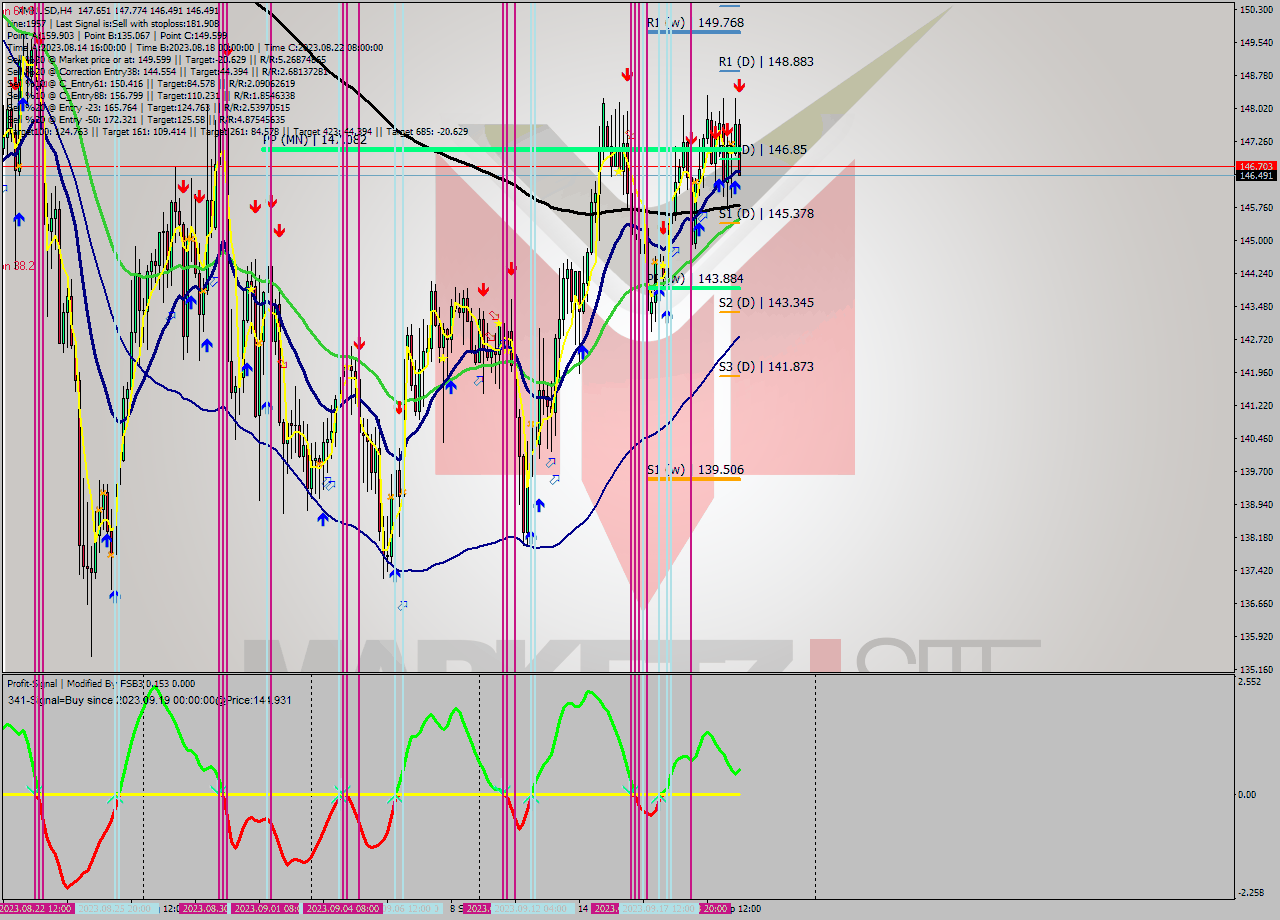The height and width of the screenshot is (920, 1280).
Task: Click the R1 (D) 148.883 resistance label
Action: coord(766,61)
